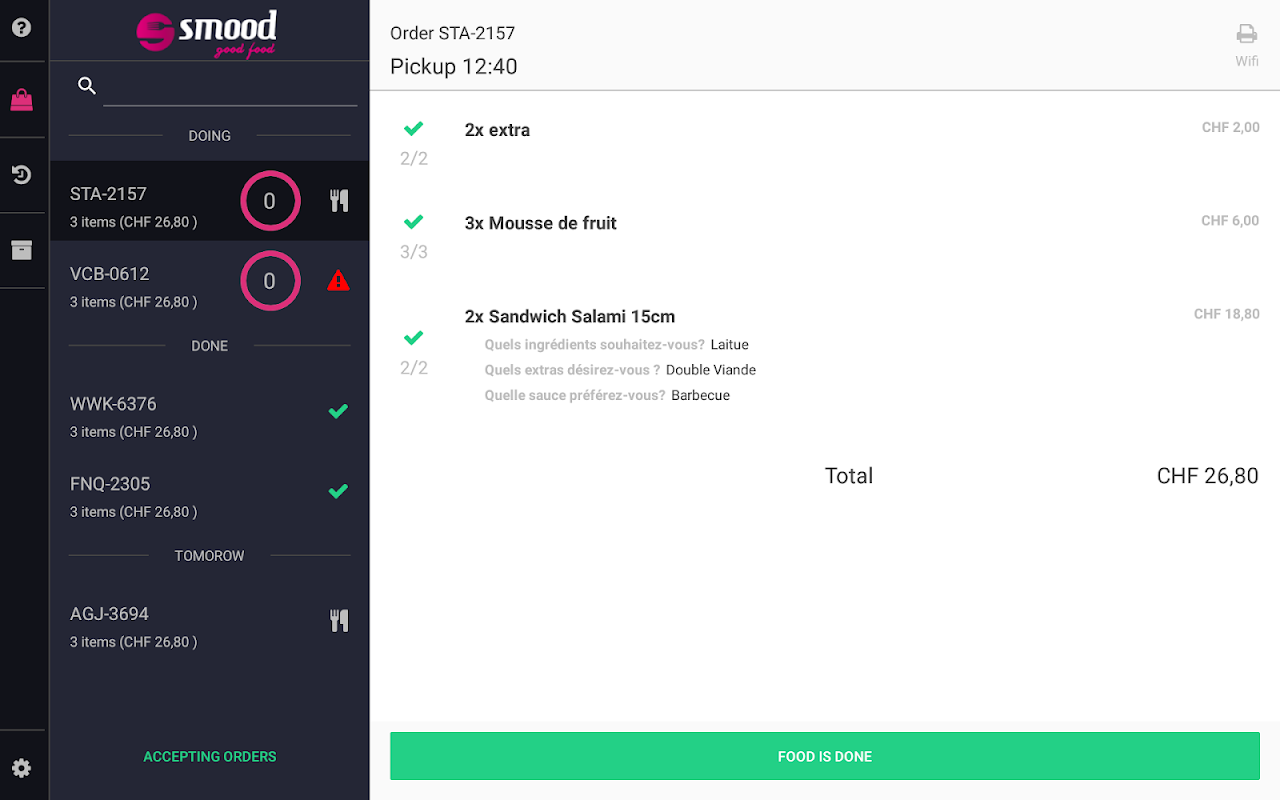Toggle the checkmark for 2x extra
The height and width of the screenshot is (800, 1280).
coord(413,129)
